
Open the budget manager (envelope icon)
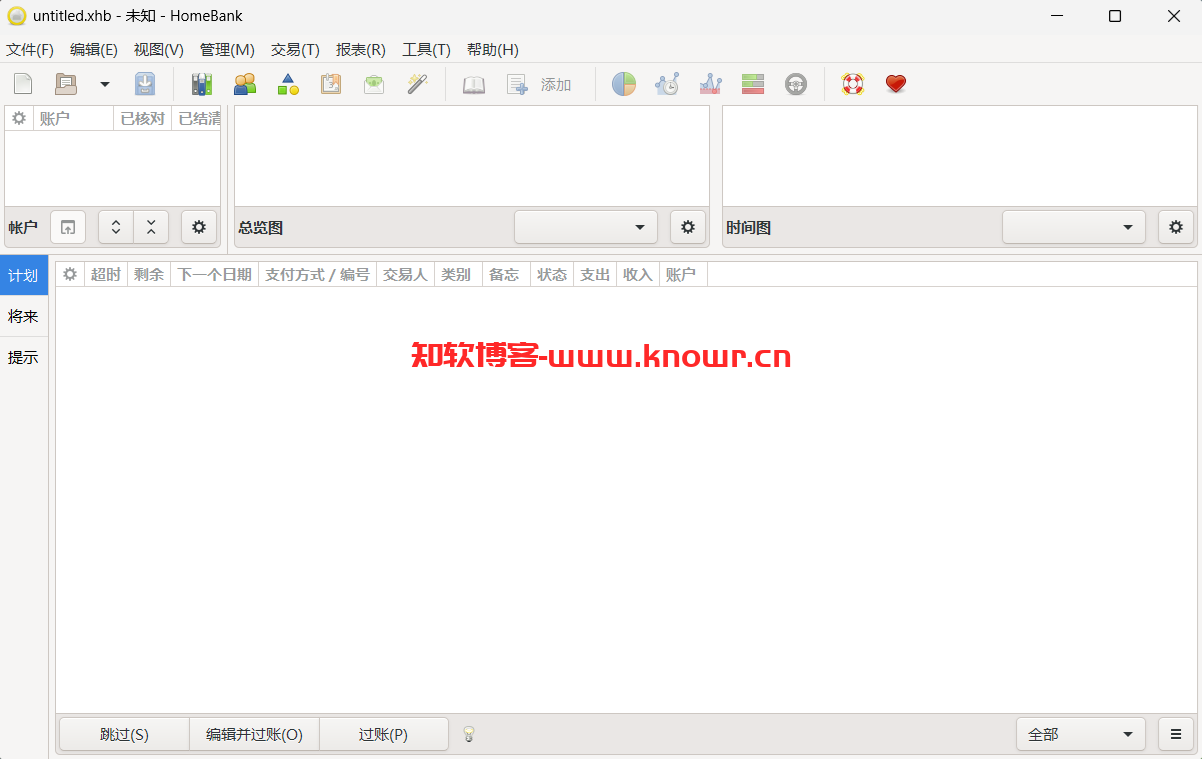click(x=374, y=85)
